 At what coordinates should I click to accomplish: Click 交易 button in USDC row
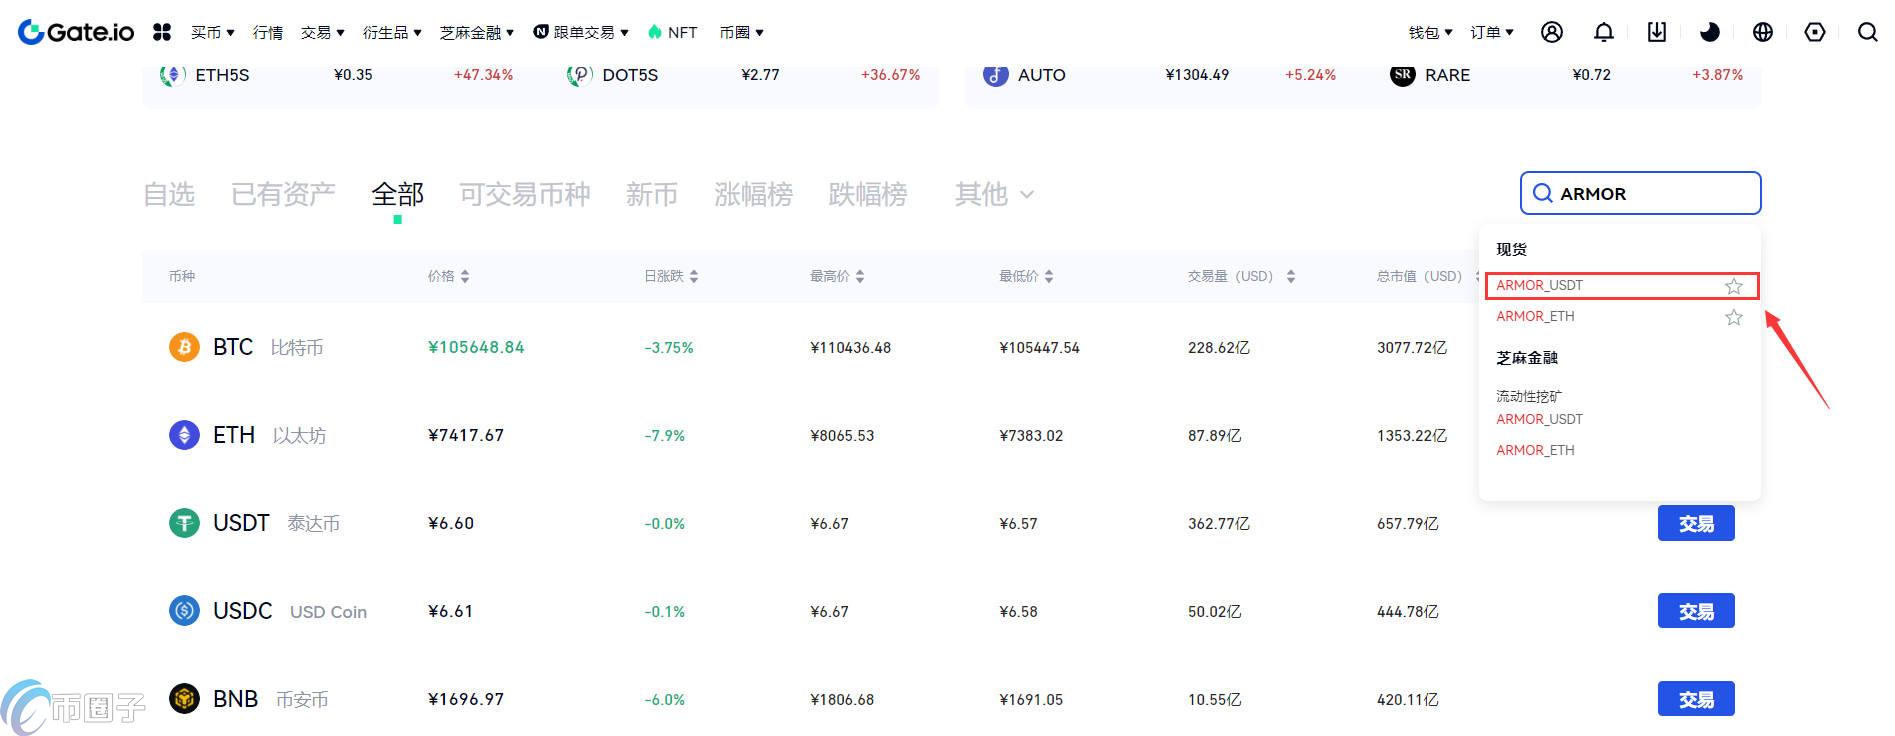coord(1696,611)
